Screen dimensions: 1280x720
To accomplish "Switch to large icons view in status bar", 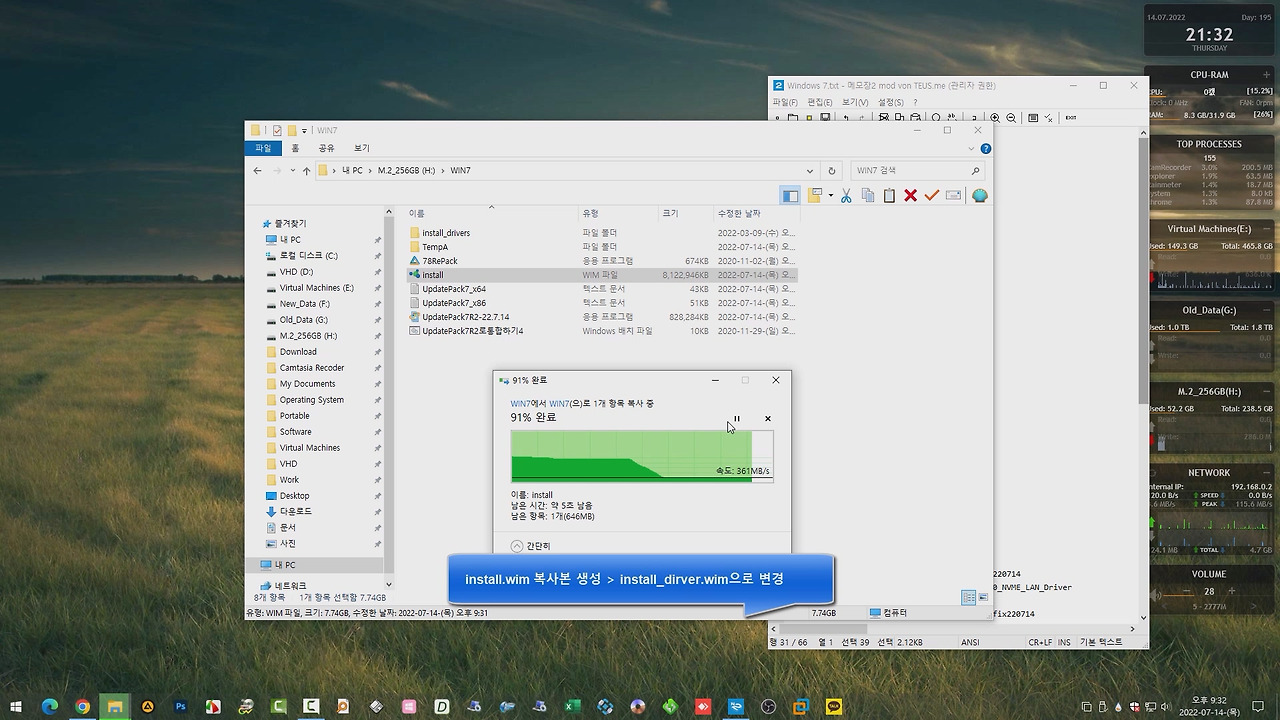I will pyautogui.click(x=983, y=598).
